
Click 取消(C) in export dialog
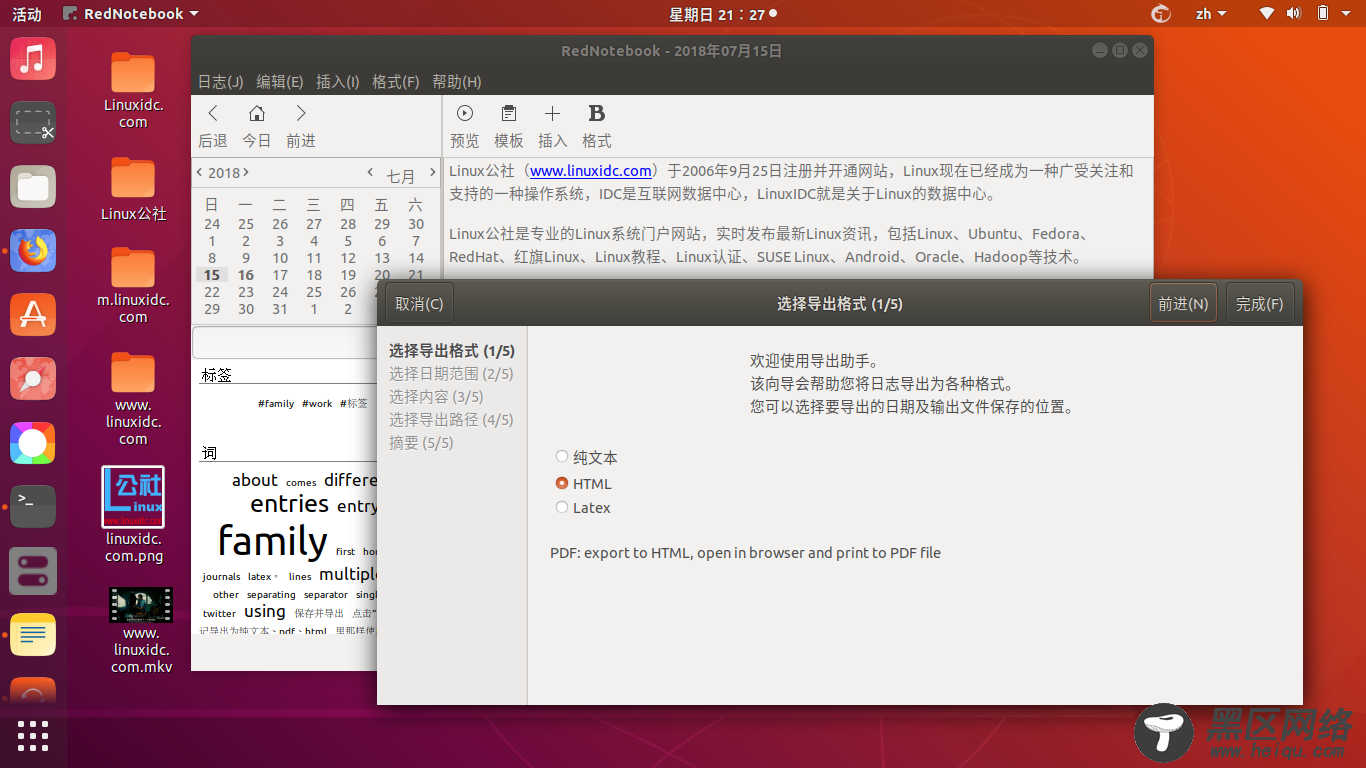[x=419, y=303]
